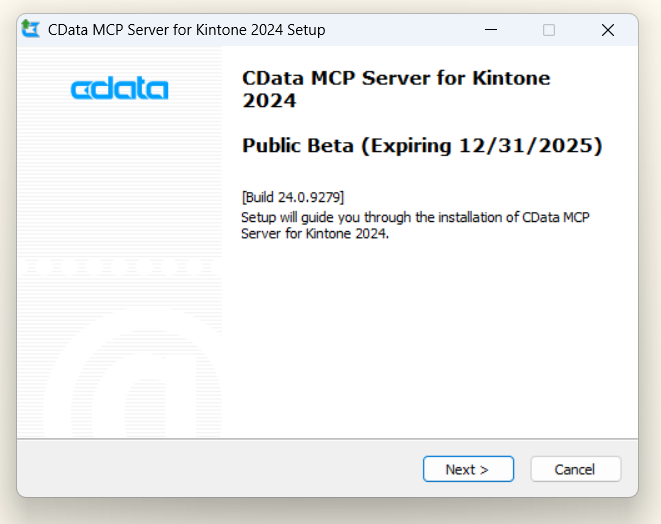Click the window title 'CData MCP Server for Kintone 2024 Setup'
Image resolution: width=661 pixels, height=524 pixels.
186,30
